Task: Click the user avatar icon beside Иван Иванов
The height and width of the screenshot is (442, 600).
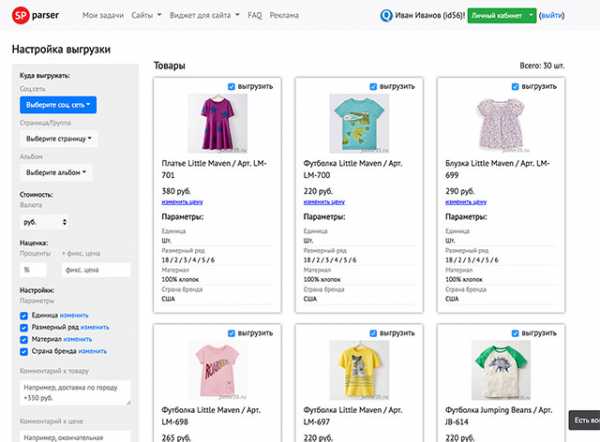Action: pyautogui.click(x=387, y=17)
